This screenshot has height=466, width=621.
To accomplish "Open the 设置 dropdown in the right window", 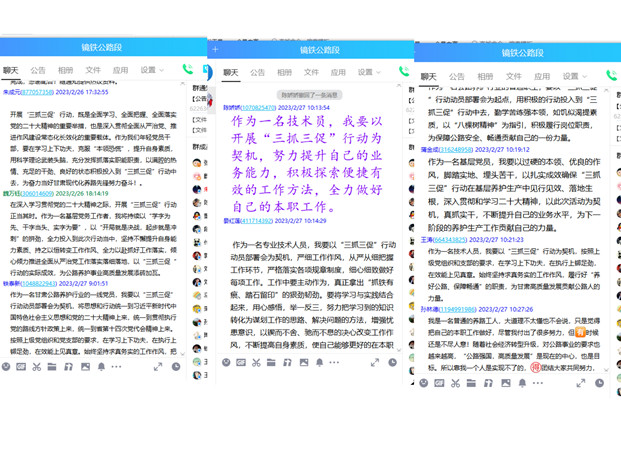I will pos(573,76).
